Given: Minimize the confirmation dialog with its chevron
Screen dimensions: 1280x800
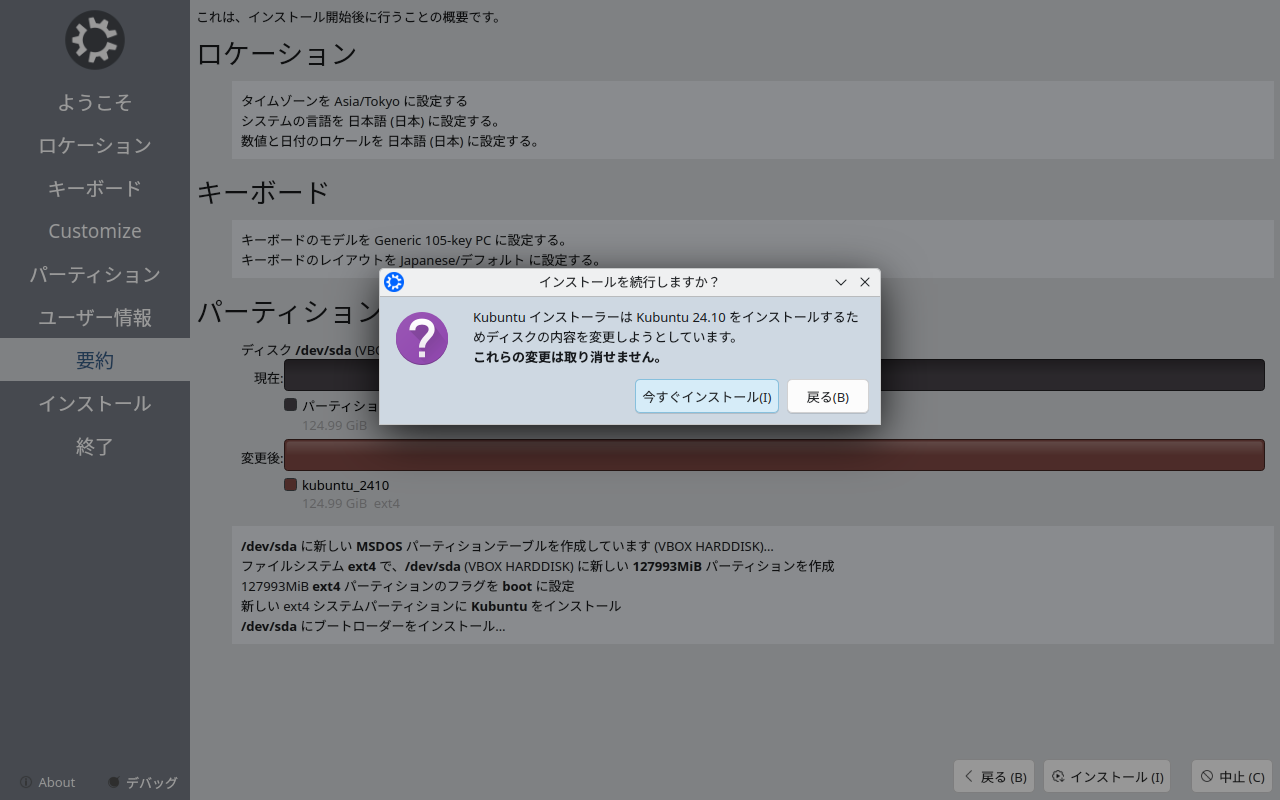Looking at the screenshot, I should click(841, 282).
